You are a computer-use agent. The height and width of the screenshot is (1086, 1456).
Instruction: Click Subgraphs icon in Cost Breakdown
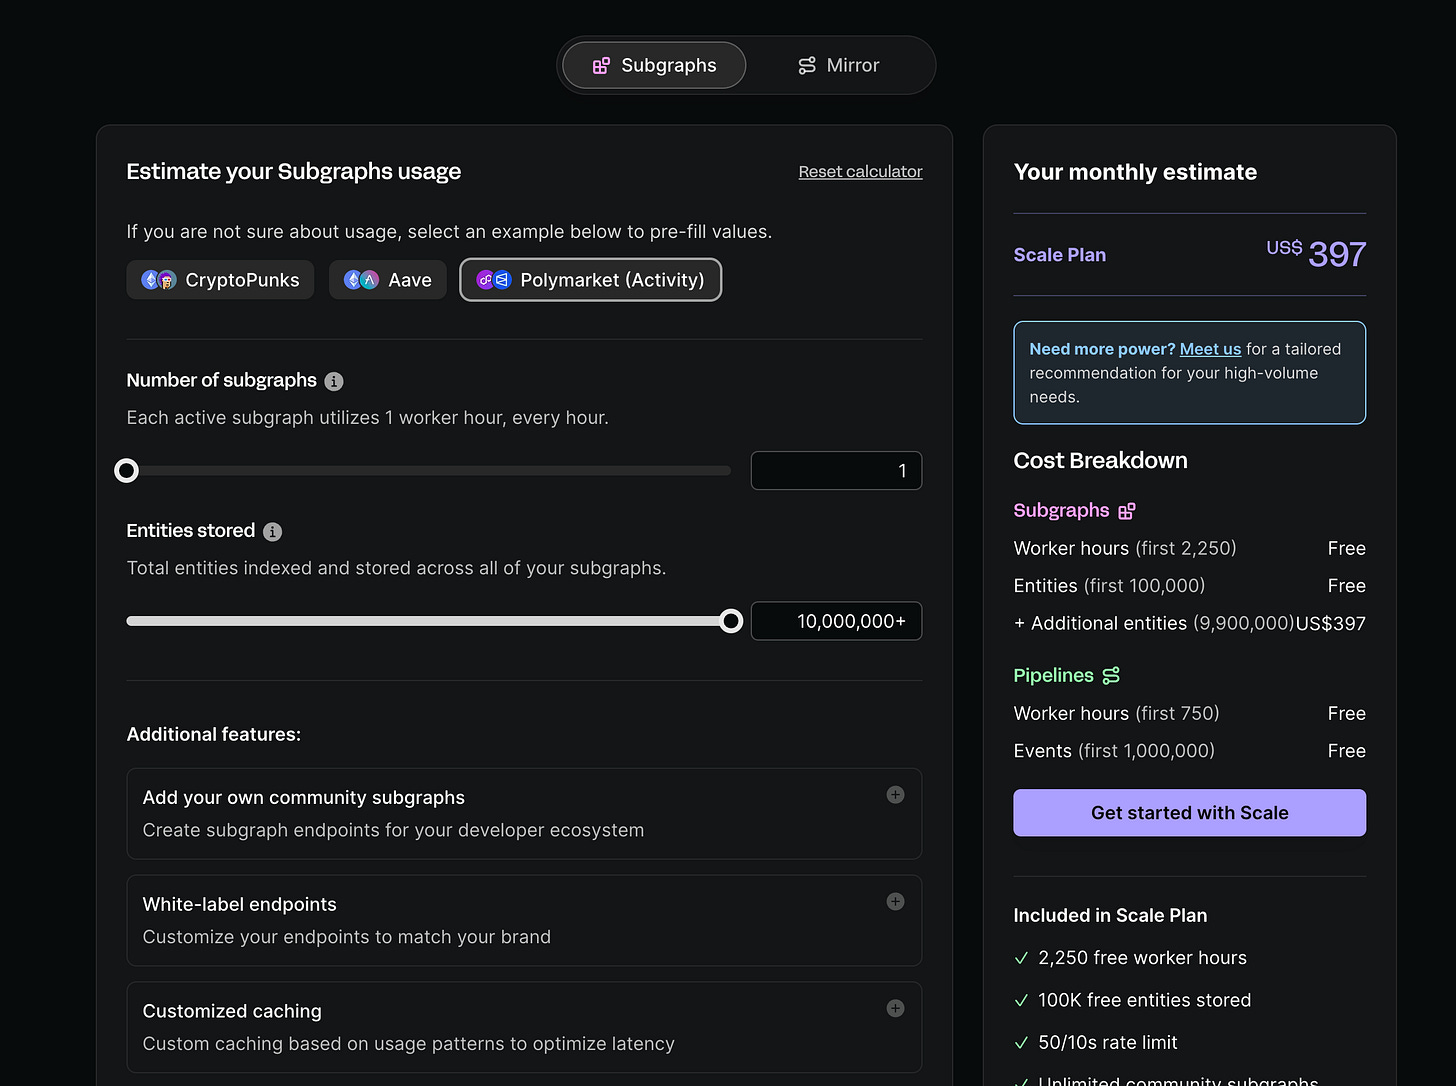pyautogui.click(x=1127, y=511)
